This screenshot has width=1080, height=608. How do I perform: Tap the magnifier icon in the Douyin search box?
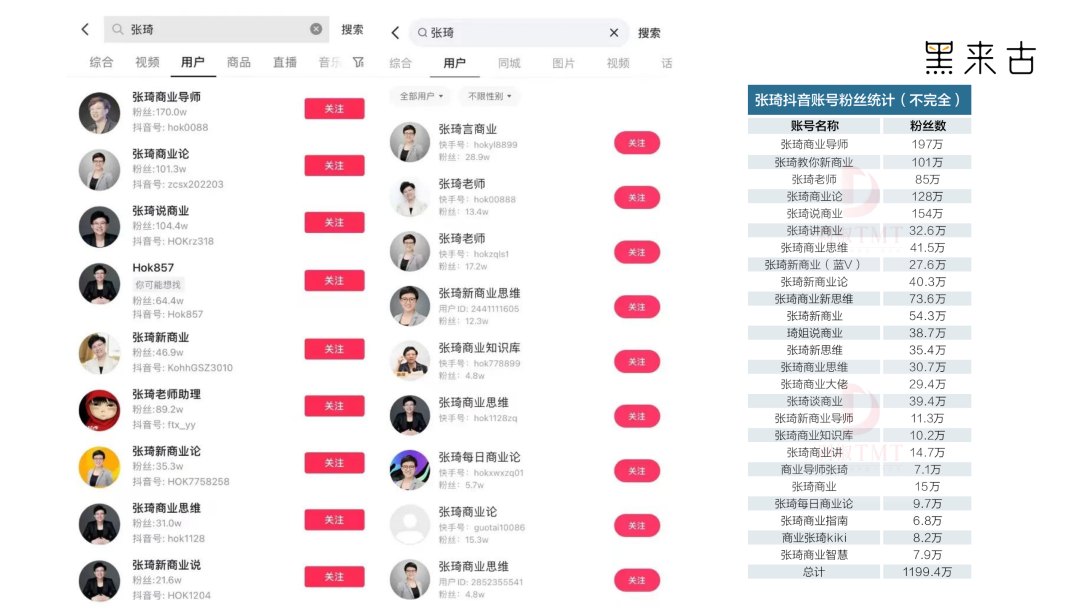(118, 29)
